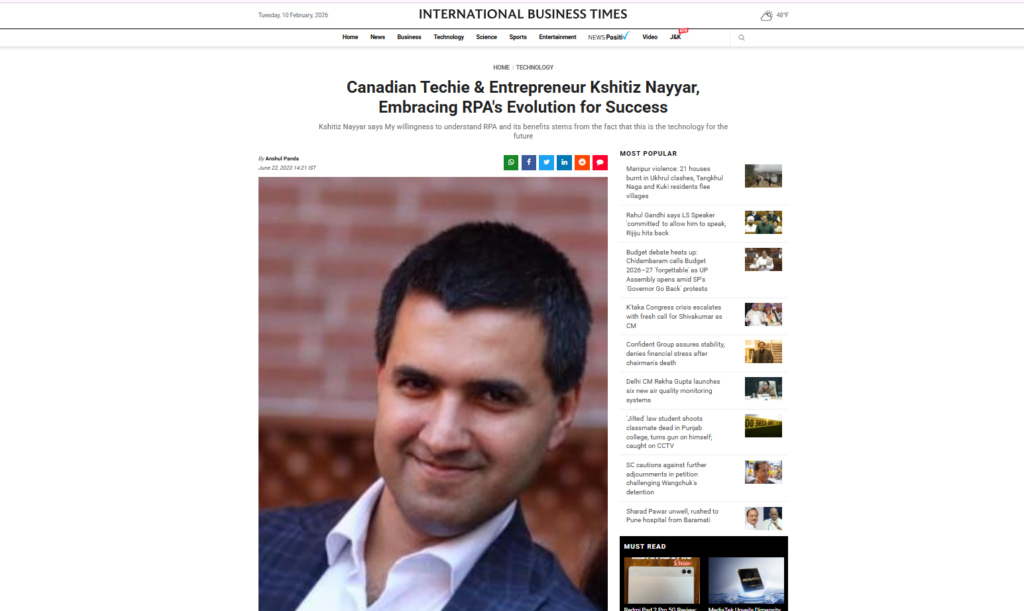Screen dimensions: 1024x611
Task: Open the red comments icon
Action: click(600, 163)
